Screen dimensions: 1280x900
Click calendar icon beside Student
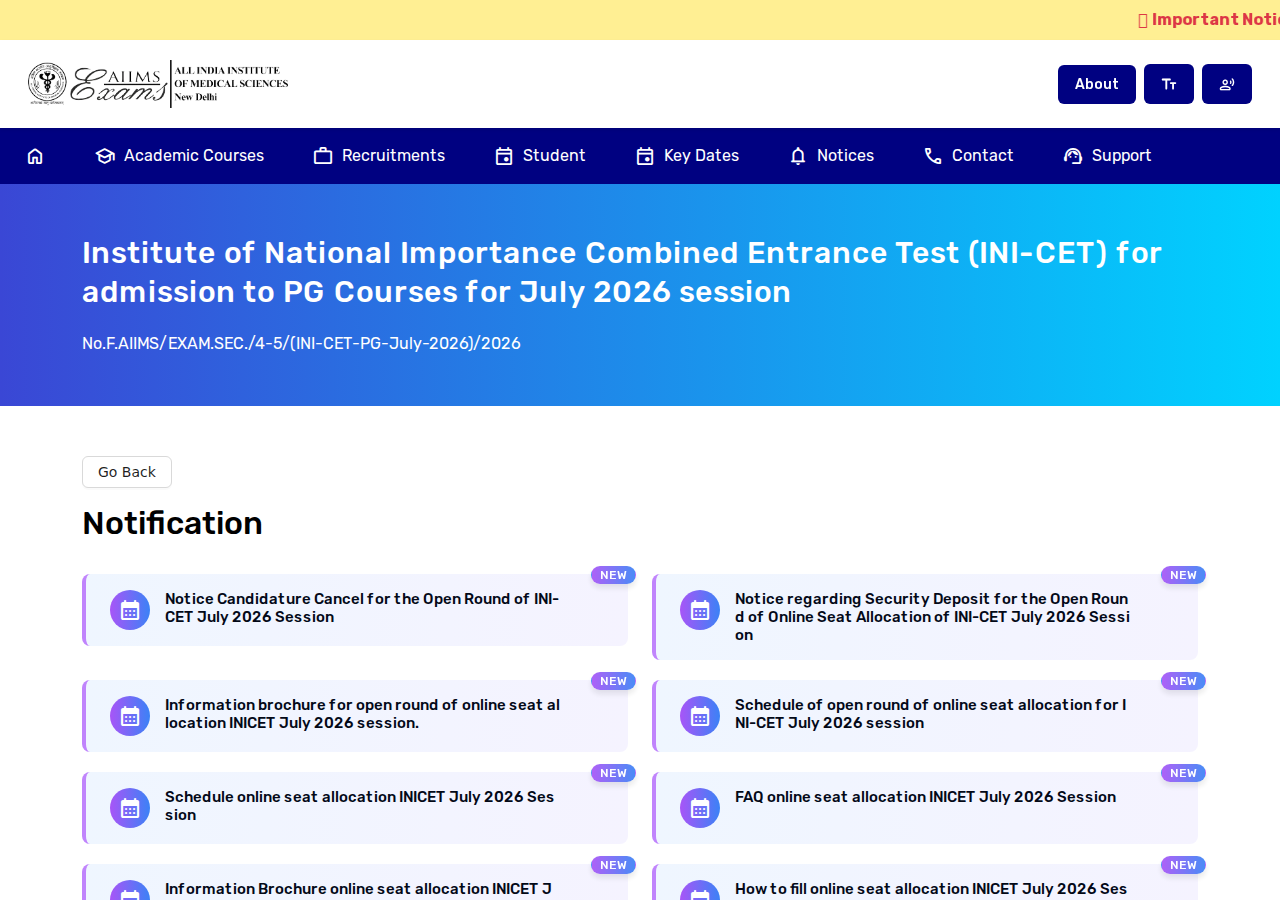pyautogui.click(x=504, y=156)
